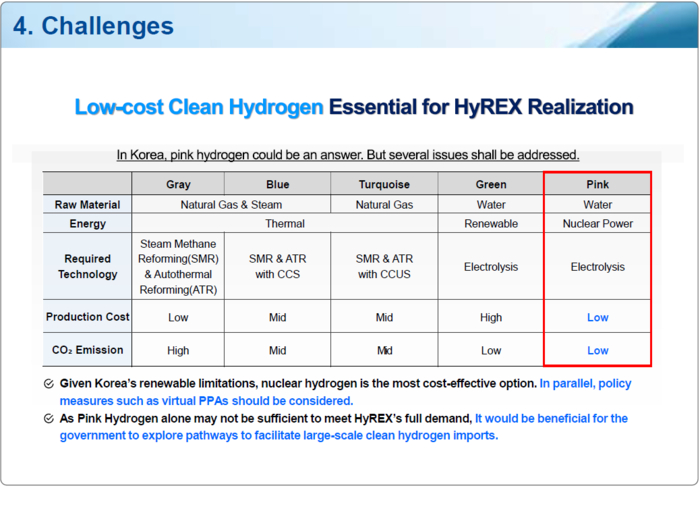Viewport: 700px width, 511px height.
Task: Select the "Natural Gas & Steam" cell
Action: click(x=231, y=204)
